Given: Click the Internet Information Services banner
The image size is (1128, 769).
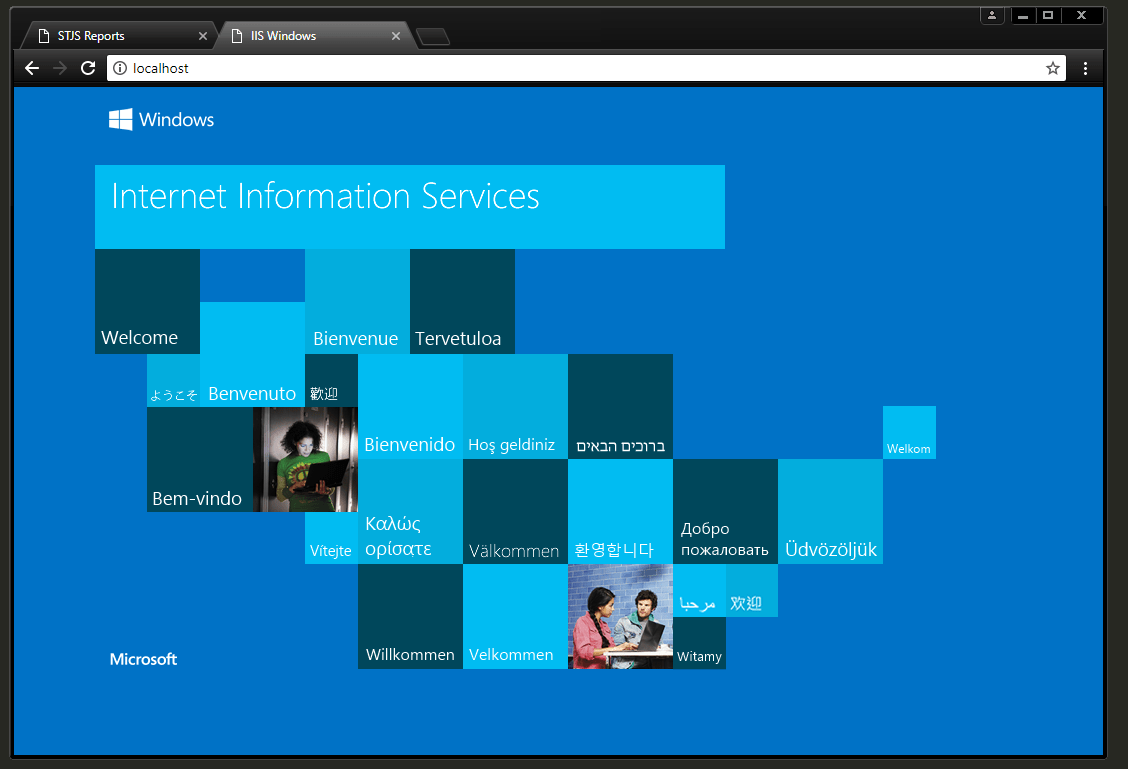Looking at the screenshot, I should pyautogui.click(x=410, y=207).
